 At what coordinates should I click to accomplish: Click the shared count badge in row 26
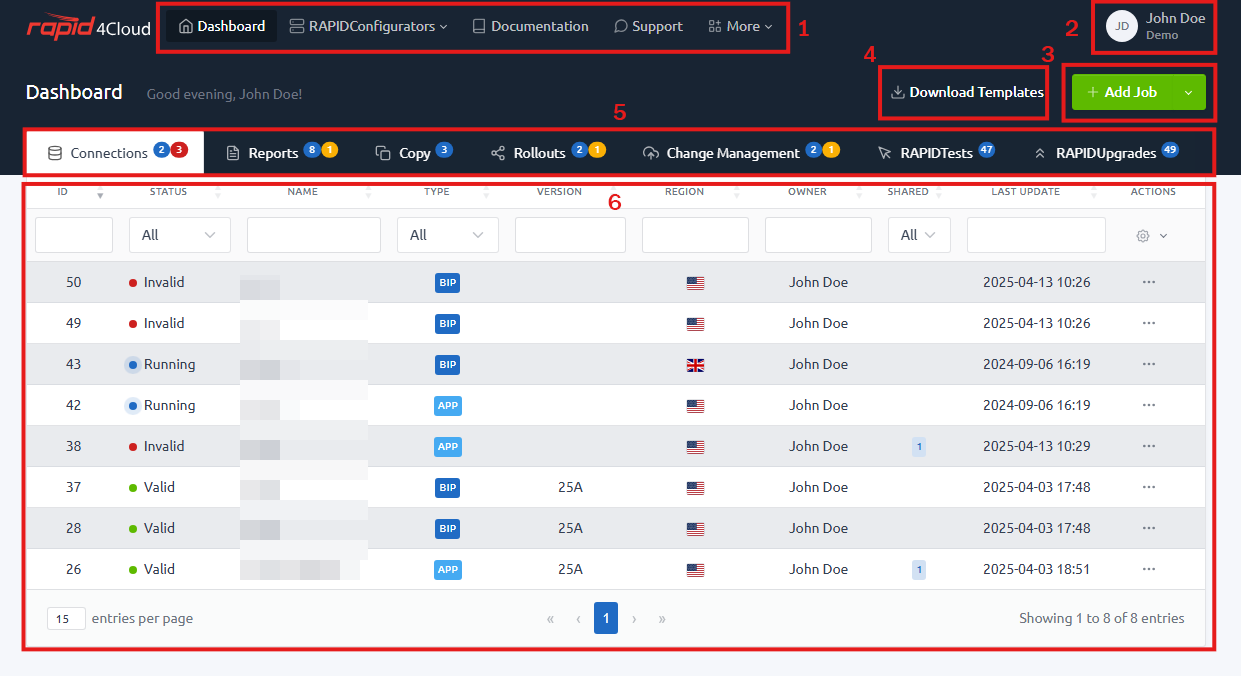click(x=919, y=570)
